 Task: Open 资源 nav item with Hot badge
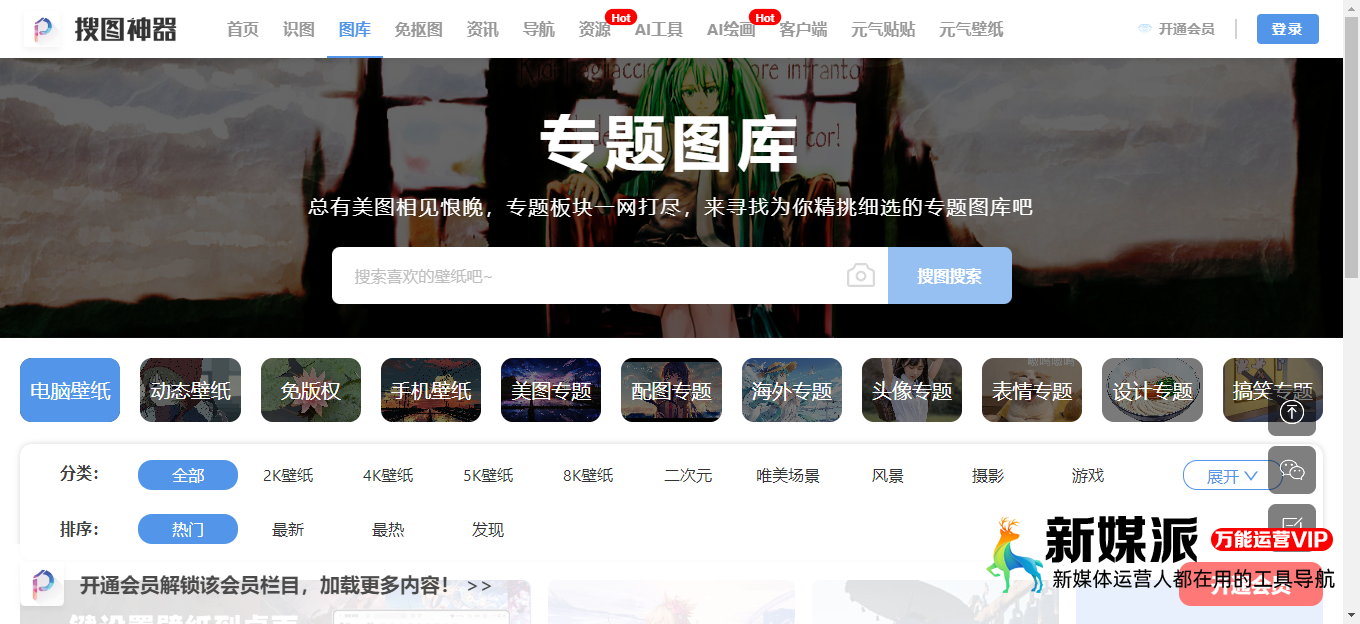(595, 29)
